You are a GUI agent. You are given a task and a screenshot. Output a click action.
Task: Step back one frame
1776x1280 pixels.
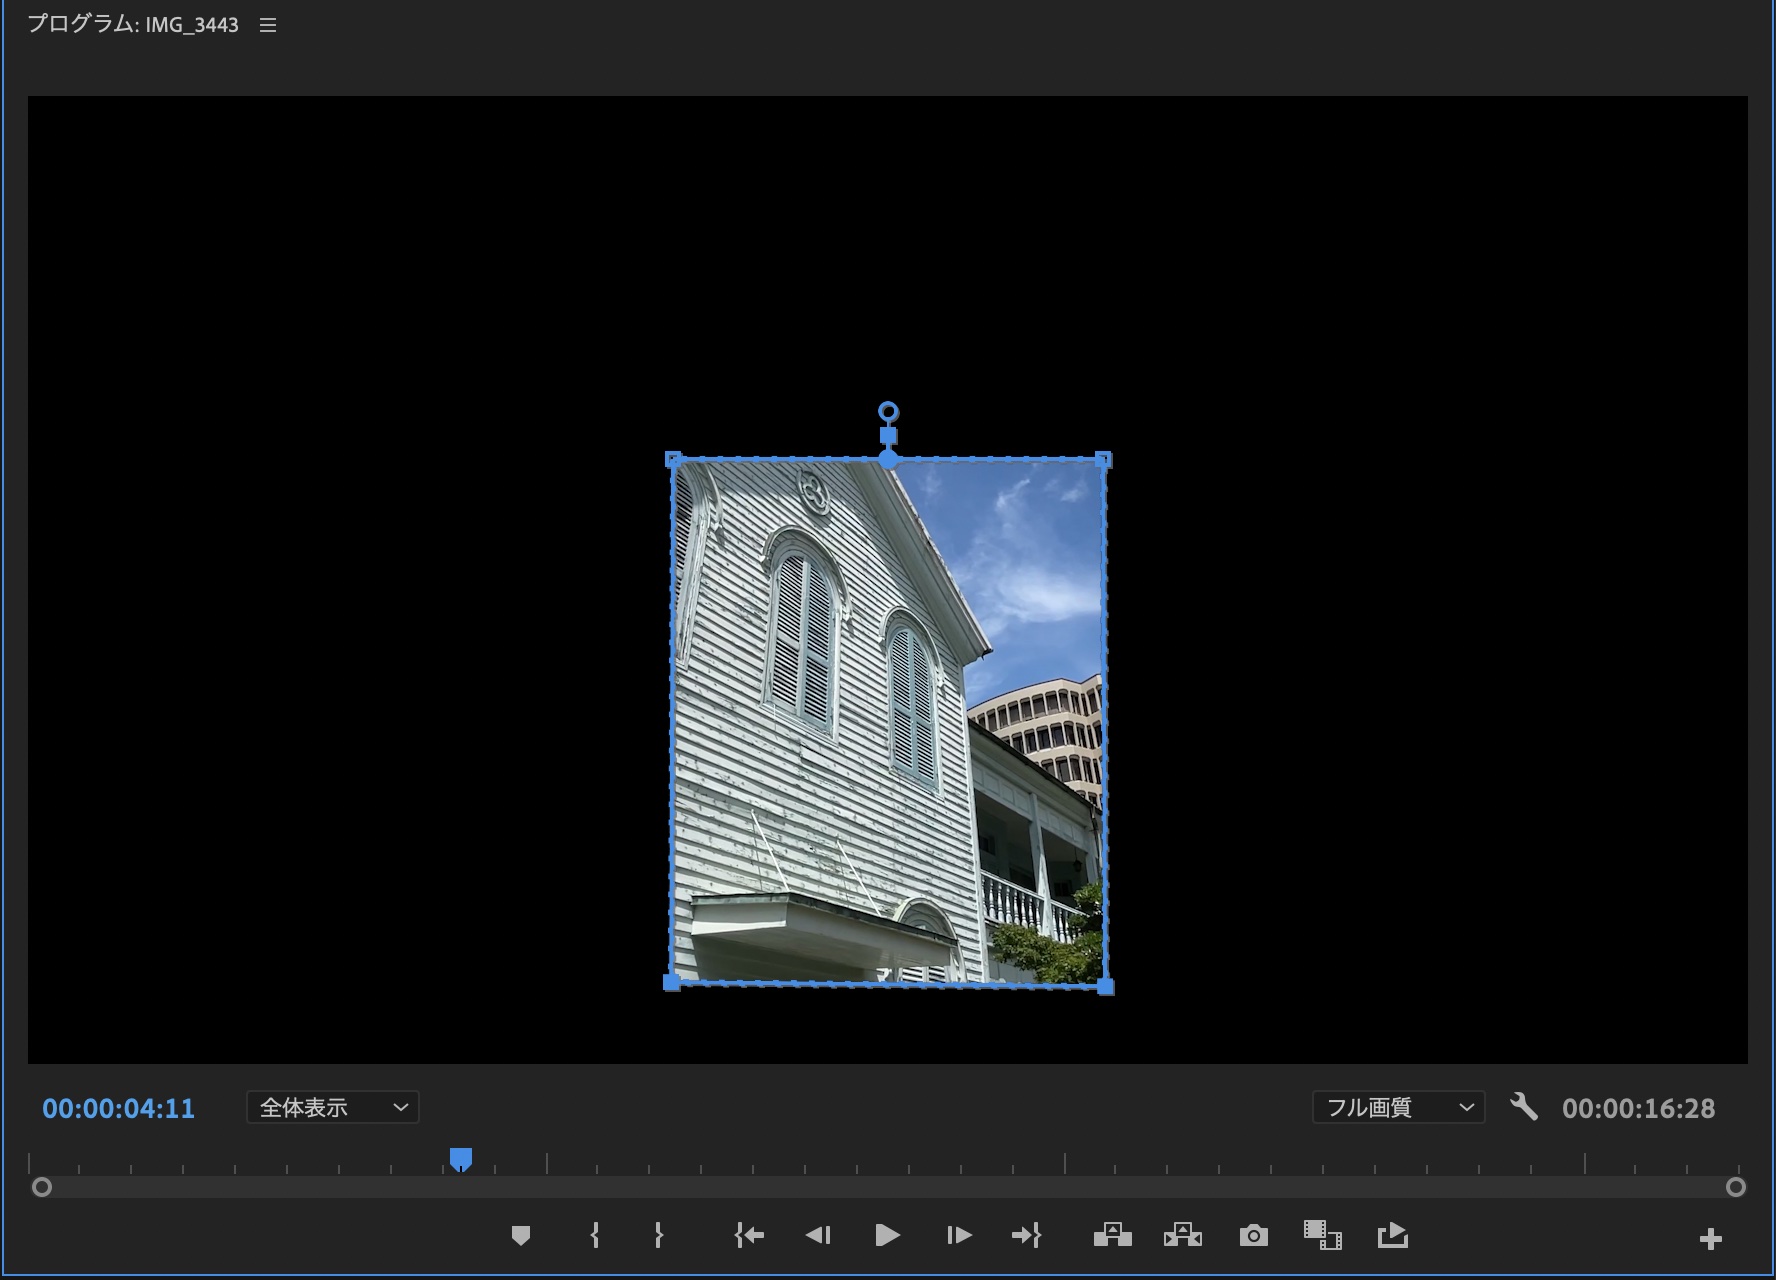tap(818, 1236)
